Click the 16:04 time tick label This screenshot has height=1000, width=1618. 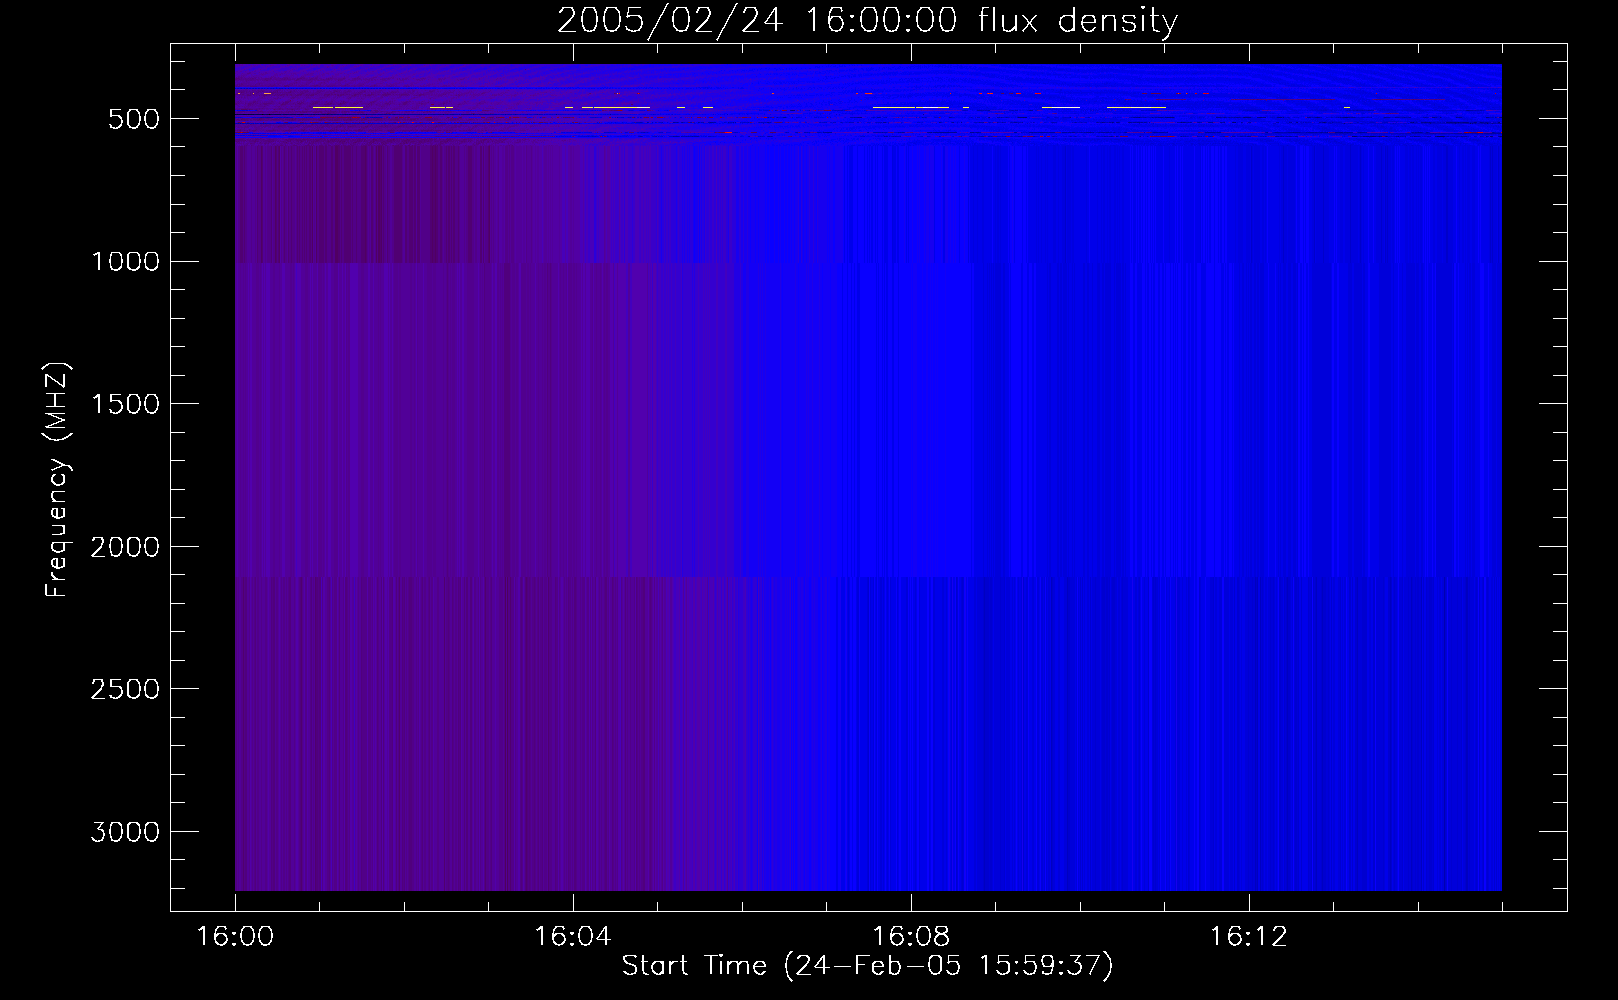click(x=572, y=937)
